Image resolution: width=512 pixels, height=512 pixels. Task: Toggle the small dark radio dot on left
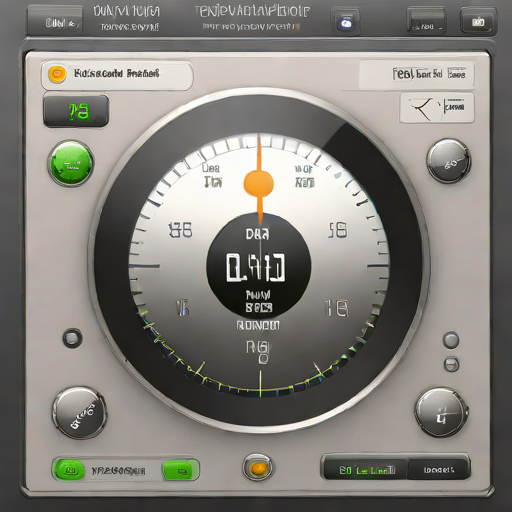pos(72,338)
